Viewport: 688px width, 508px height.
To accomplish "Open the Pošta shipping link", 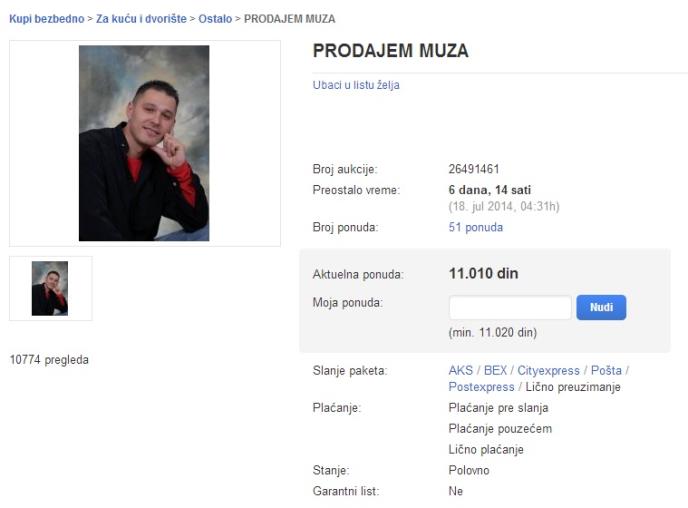I will pos(606,370).
